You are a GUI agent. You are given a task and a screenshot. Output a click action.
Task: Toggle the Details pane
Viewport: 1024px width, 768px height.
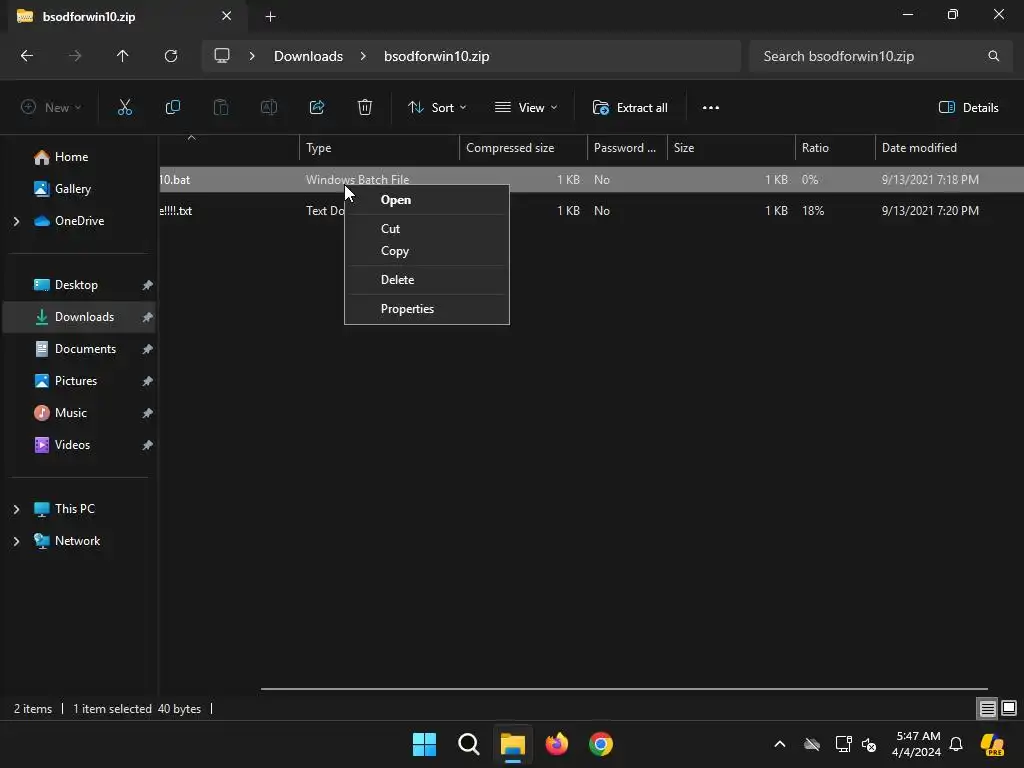tap(968, 108)
